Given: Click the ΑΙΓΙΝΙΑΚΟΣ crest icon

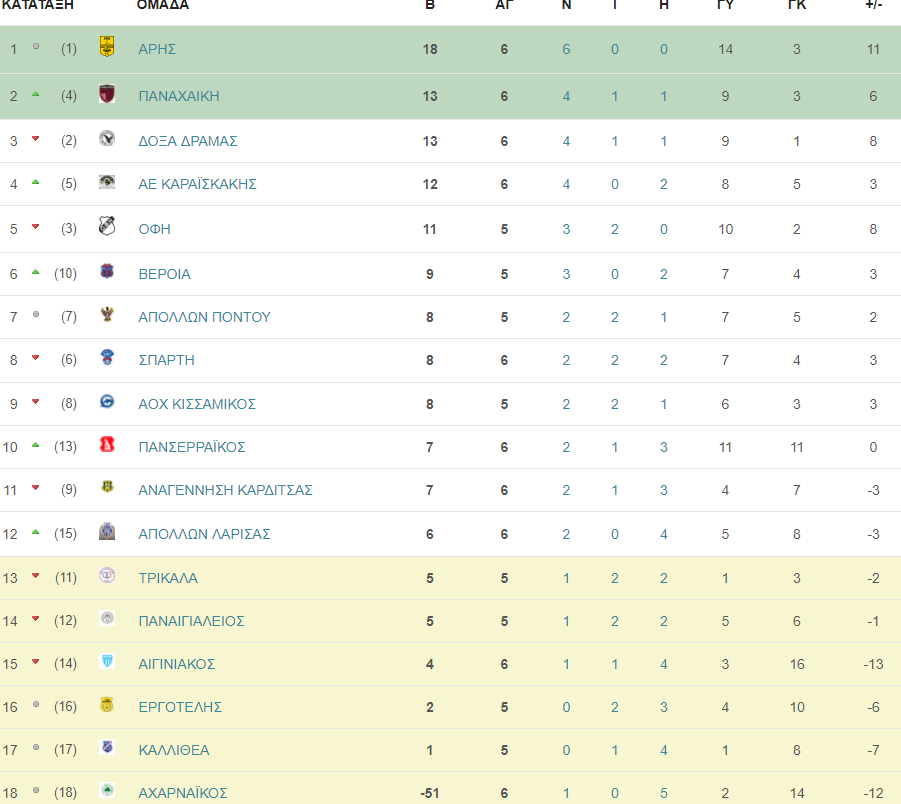Looking at the screenshot, I should click(x=107, y=661).
